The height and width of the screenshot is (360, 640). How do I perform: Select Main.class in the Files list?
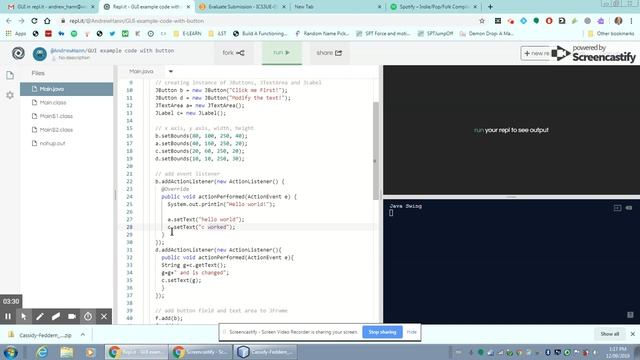pos(67,102)
